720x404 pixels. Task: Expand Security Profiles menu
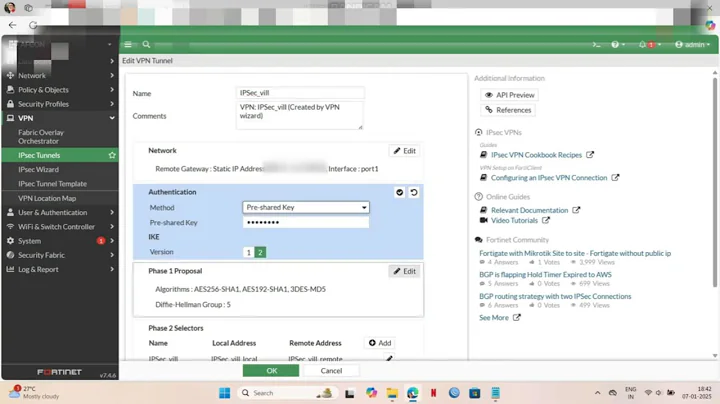click(60, 104)
